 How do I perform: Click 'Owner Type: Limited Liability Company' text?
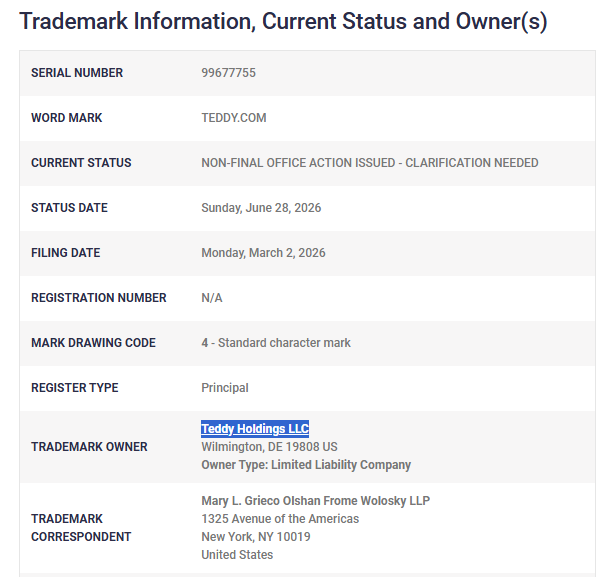point(306,465)
